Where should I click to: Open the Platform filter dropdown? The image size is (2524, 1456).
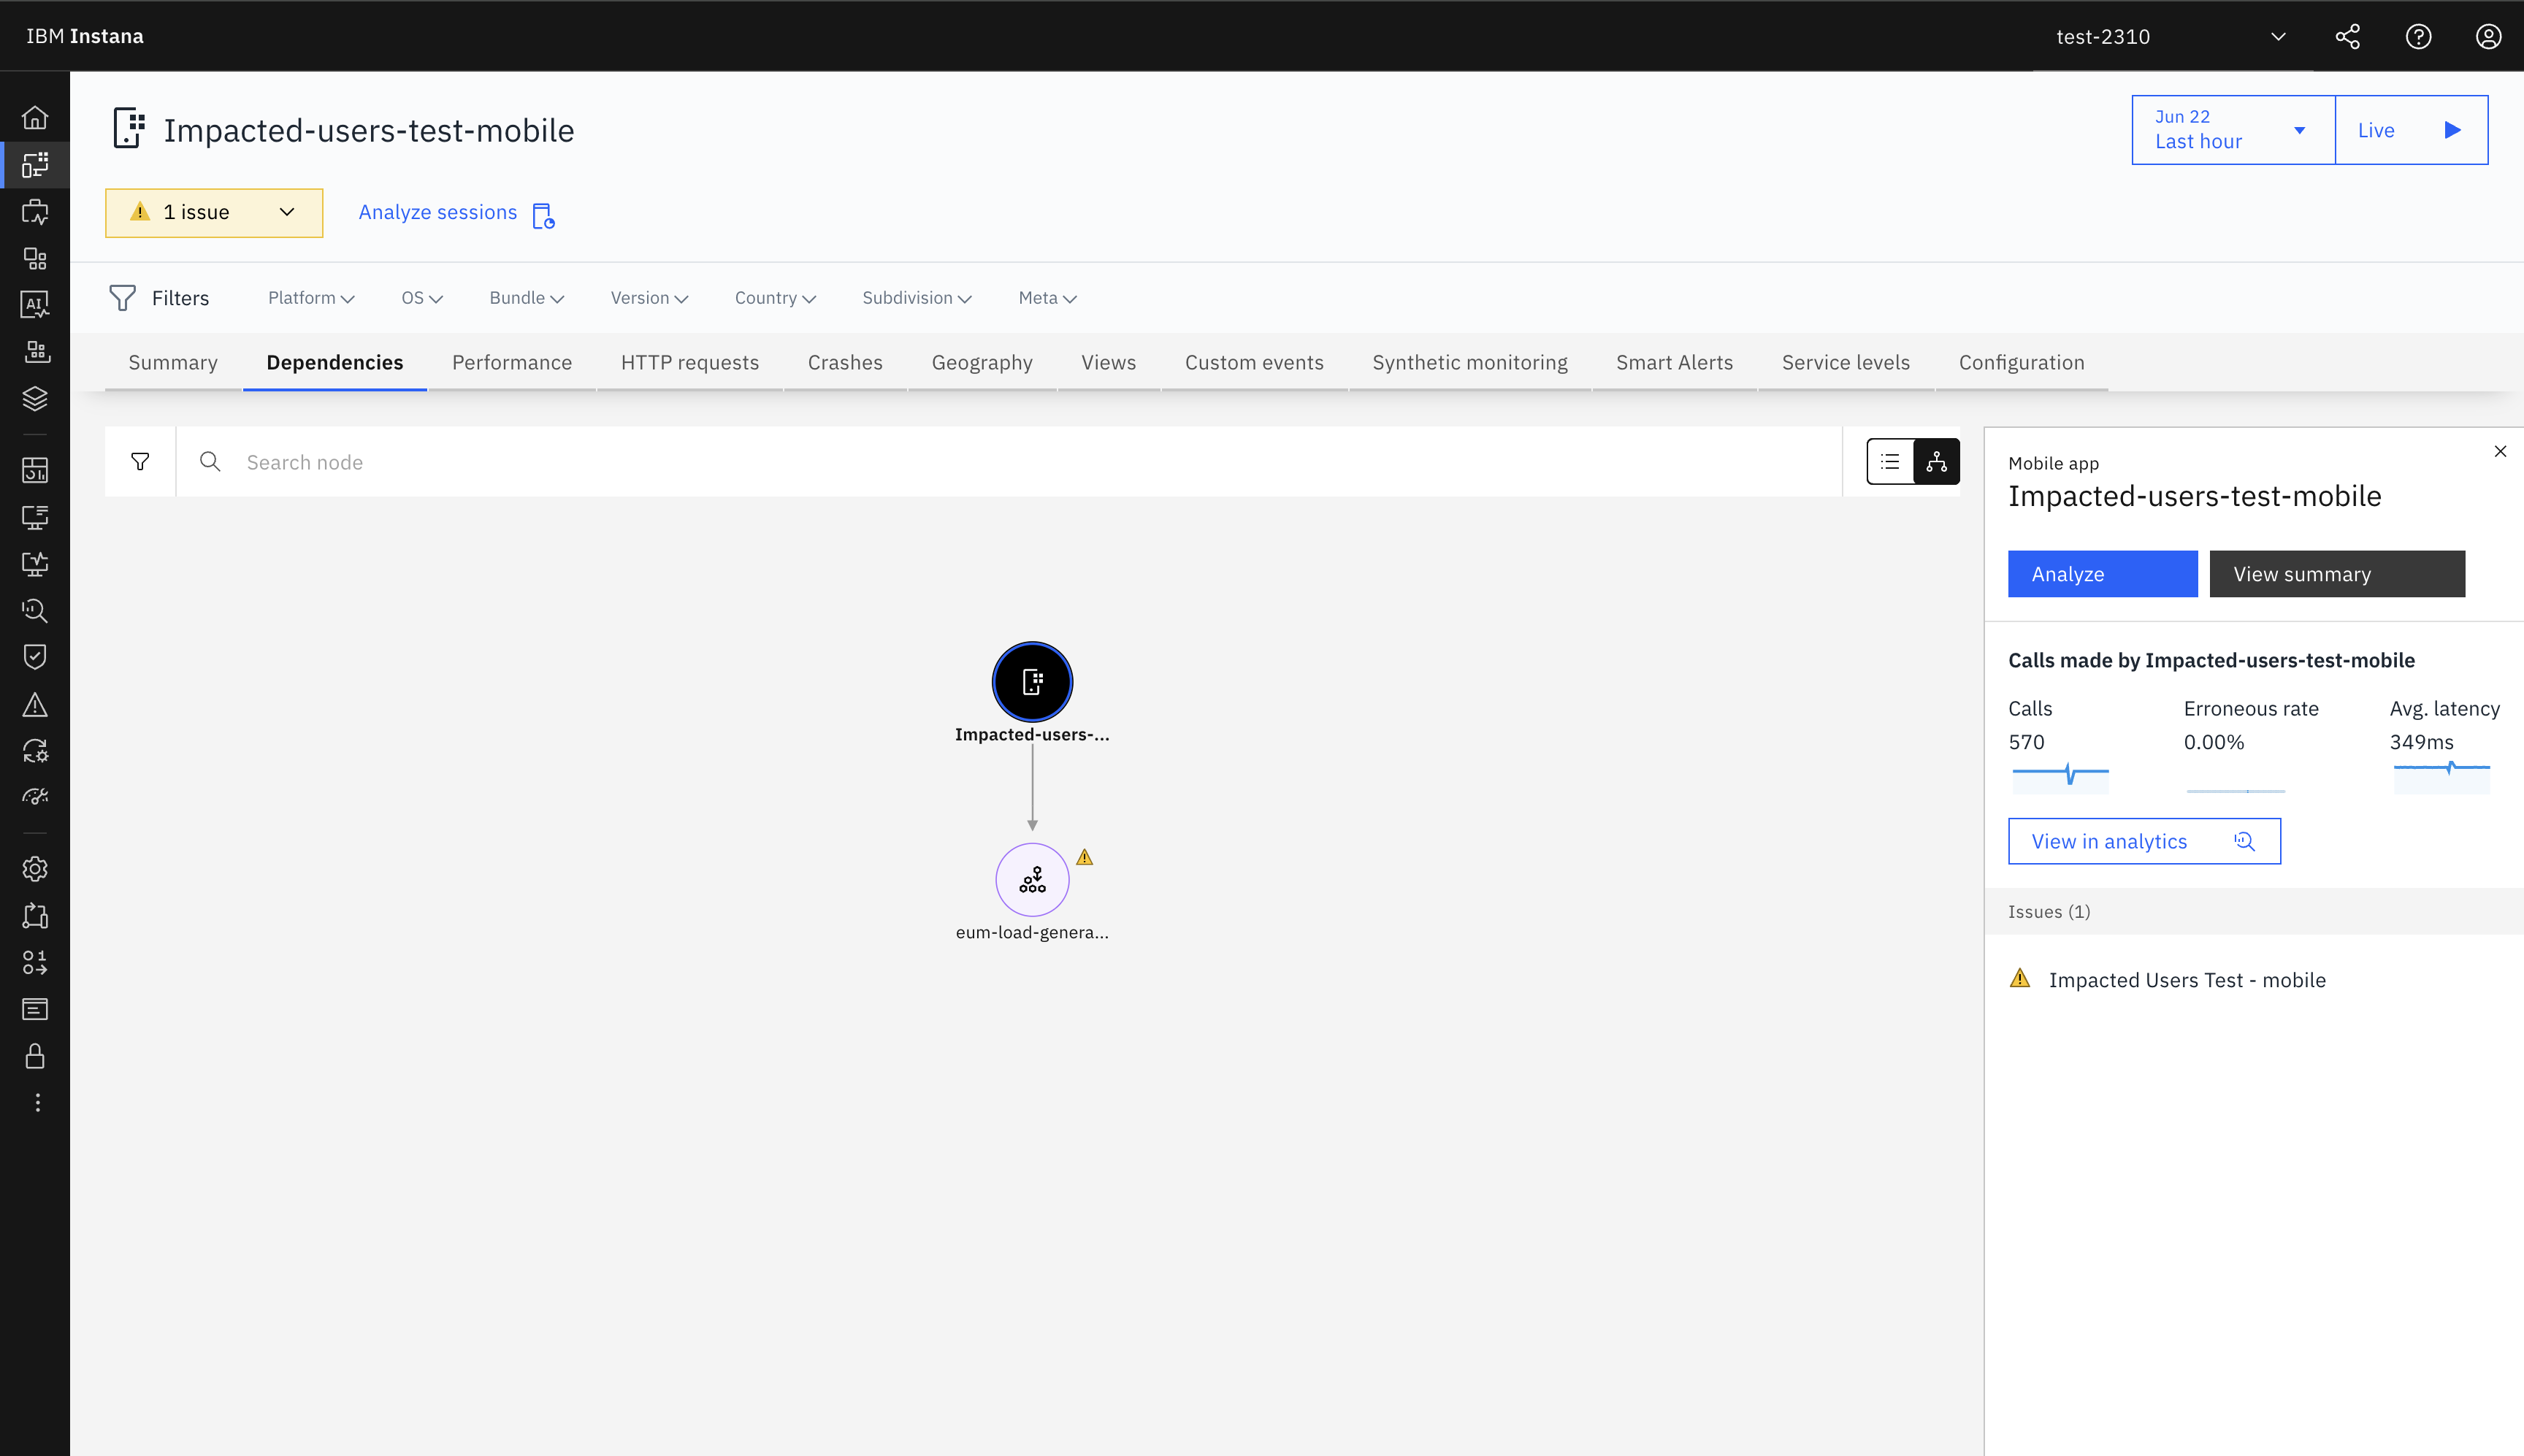[x=311, y=298]
